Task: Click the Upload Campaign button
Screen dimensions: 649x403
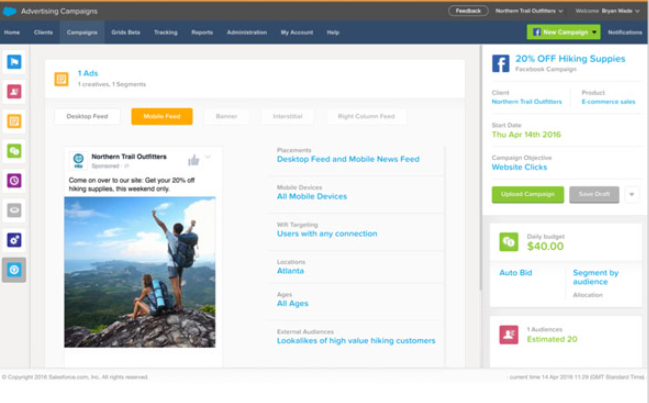Action: [528, 194]
